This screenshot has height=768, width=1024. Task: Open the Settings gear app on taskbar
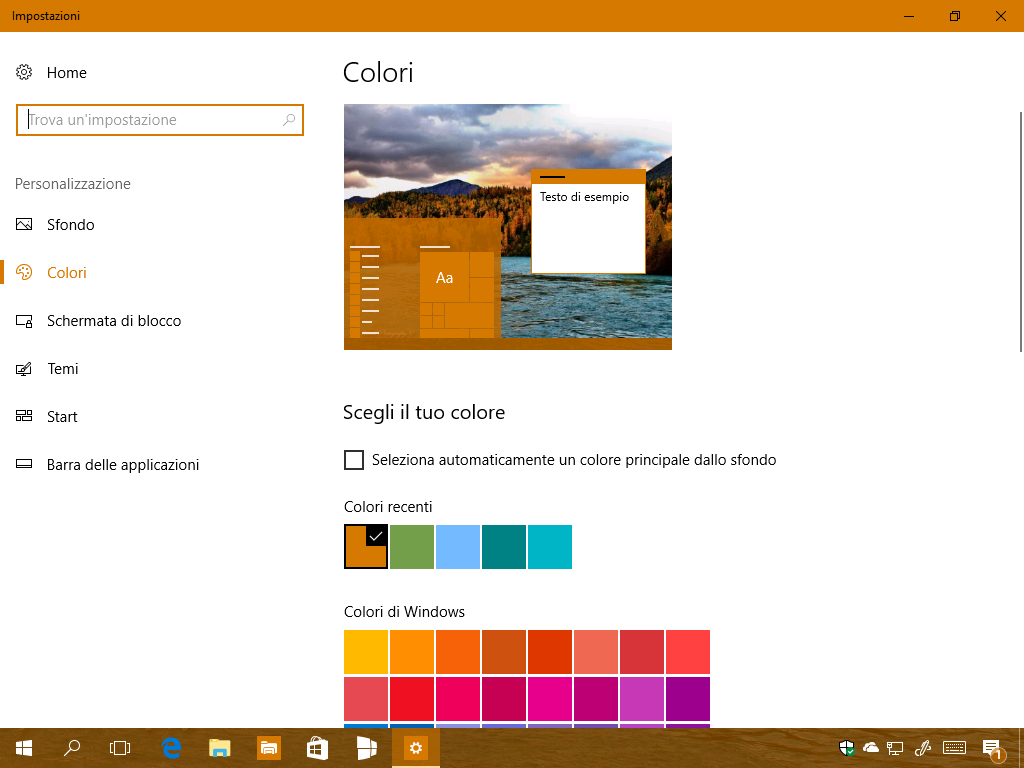pos(416,748)
